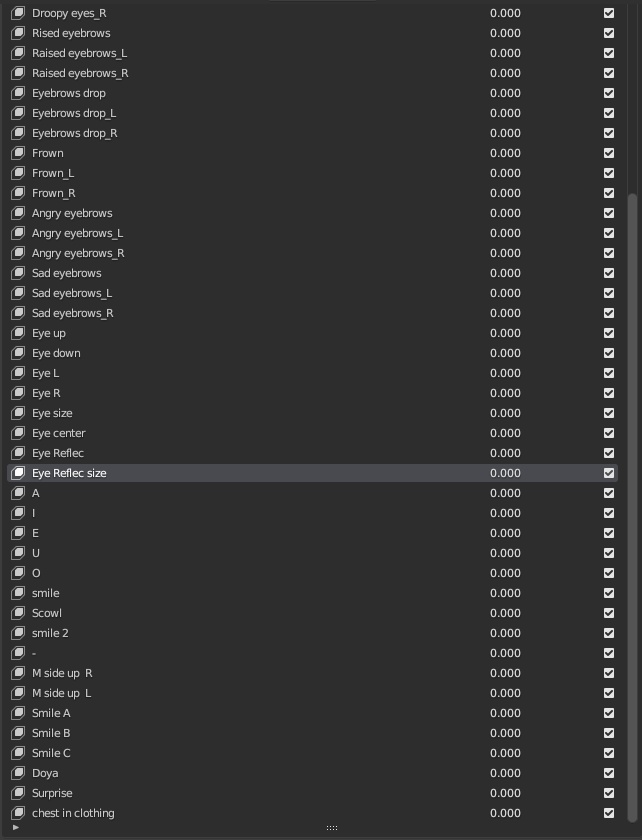Click the value field of Eye size
The image size is (642, 840).
[x=505, y=413]
